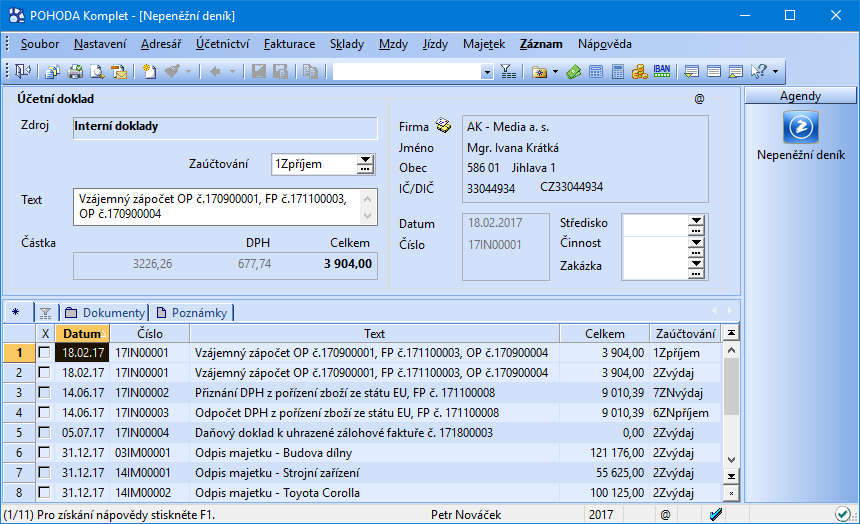
Task: Click the first panel layout icon after IBAN
Action: pos(692,72)
